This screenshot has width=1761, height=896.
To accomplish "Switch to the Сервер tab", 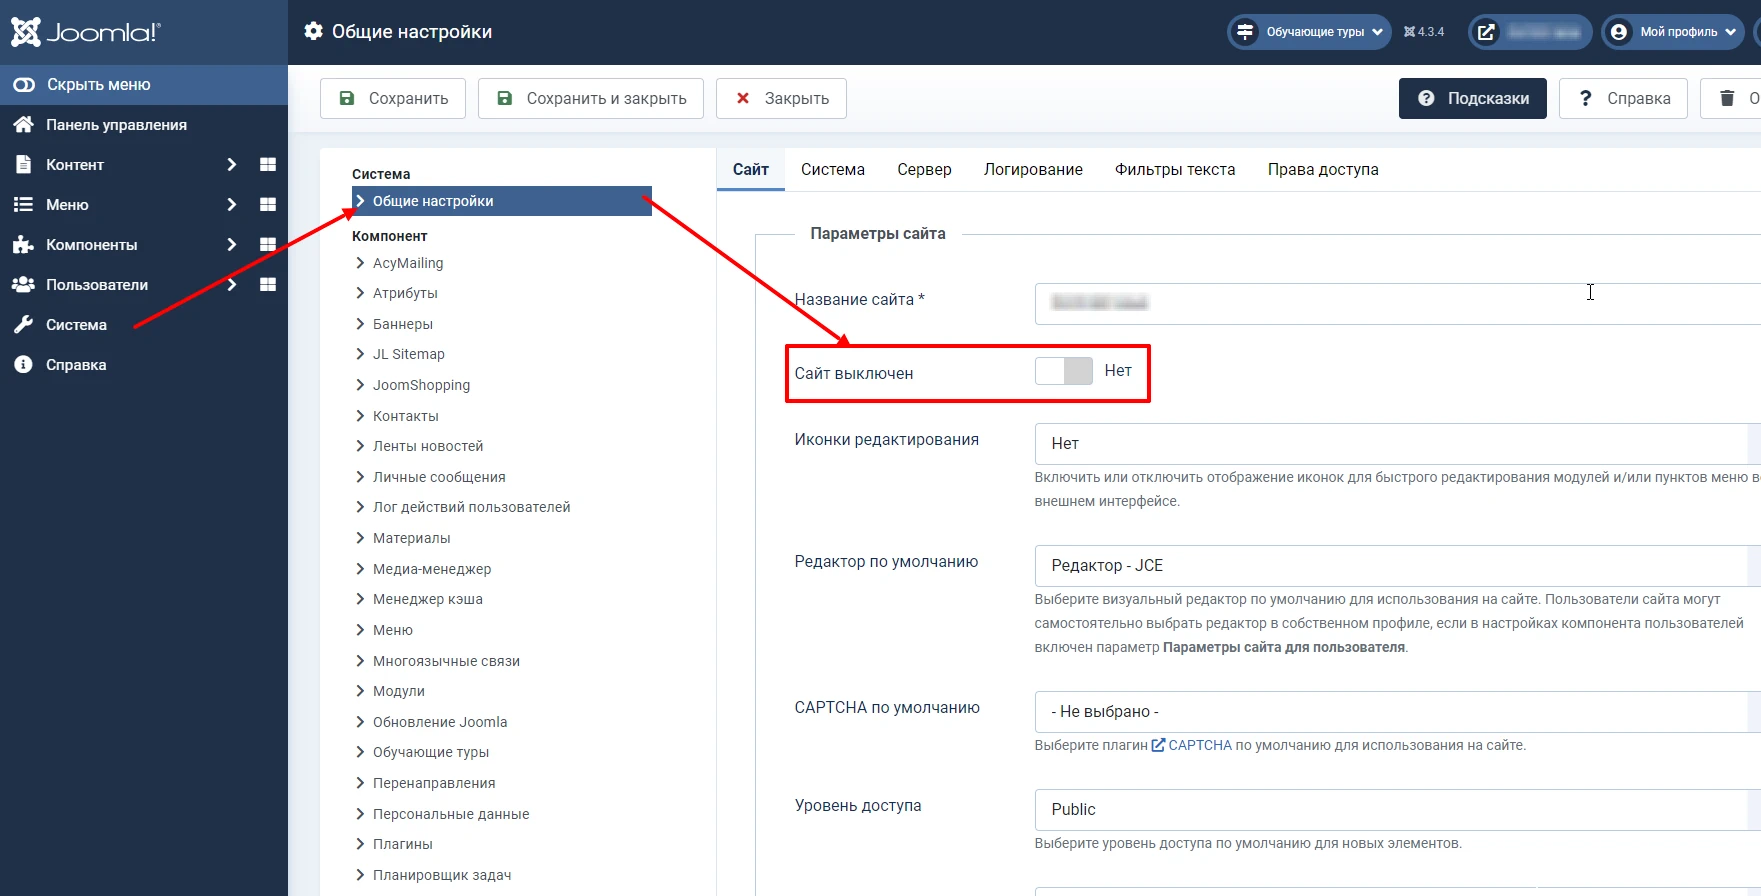I will coord(924,170).
